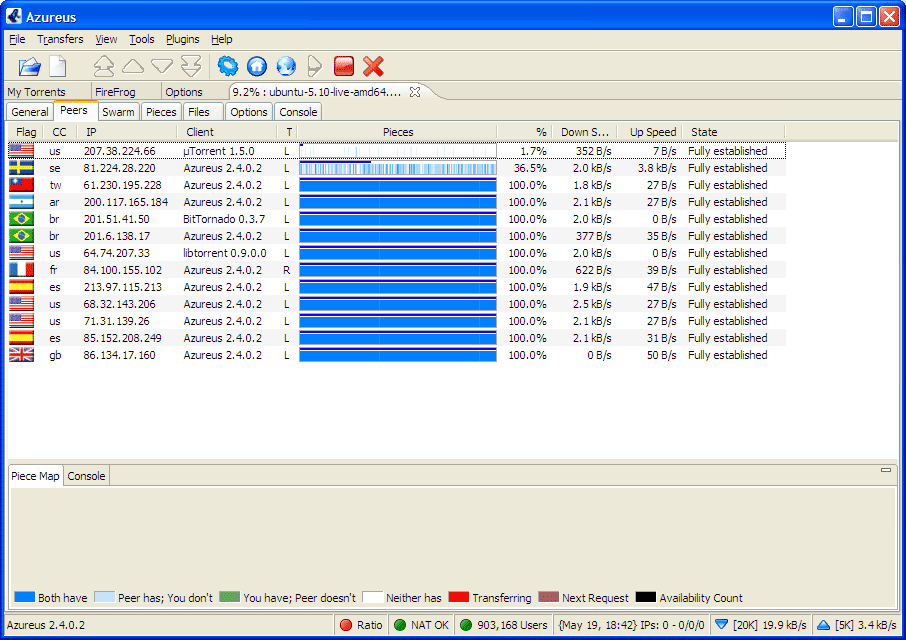
Task: Click the upload speed arrow icon in status bar
Action: pos(823,625)
